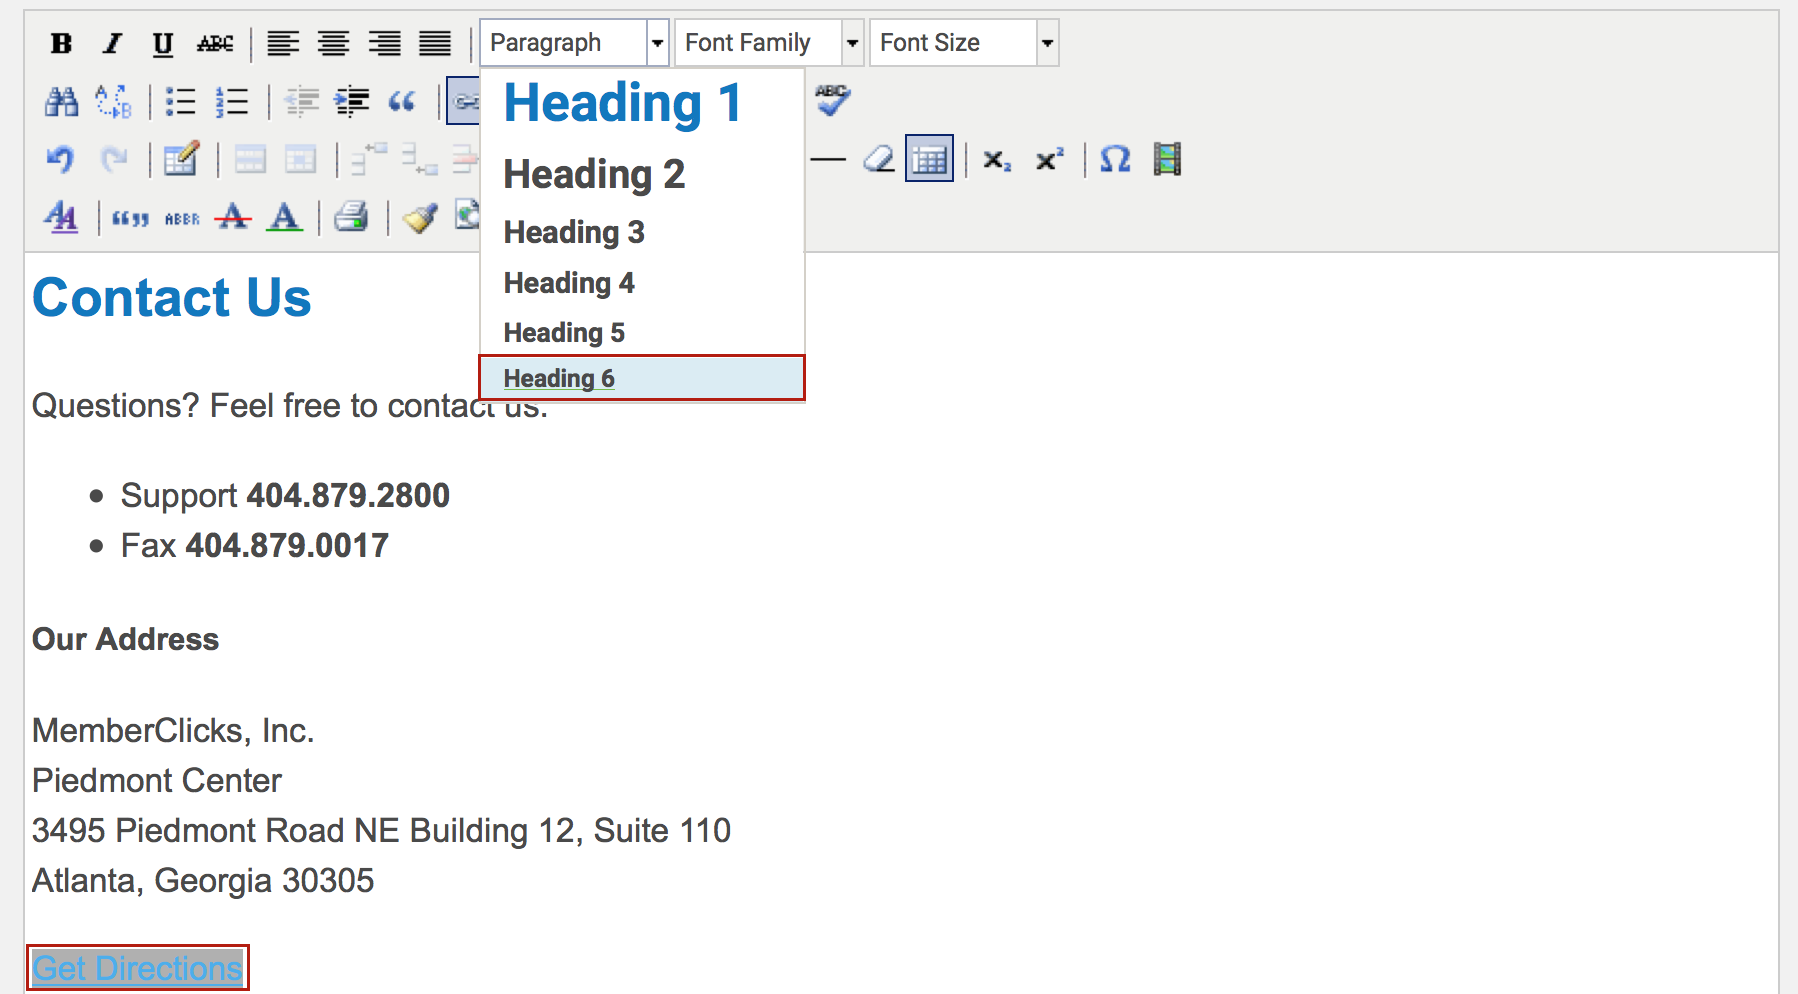This screenshot has height=994, width=1798.
Task: Insert special character with Omega icon
Action: click(1115, 159)
